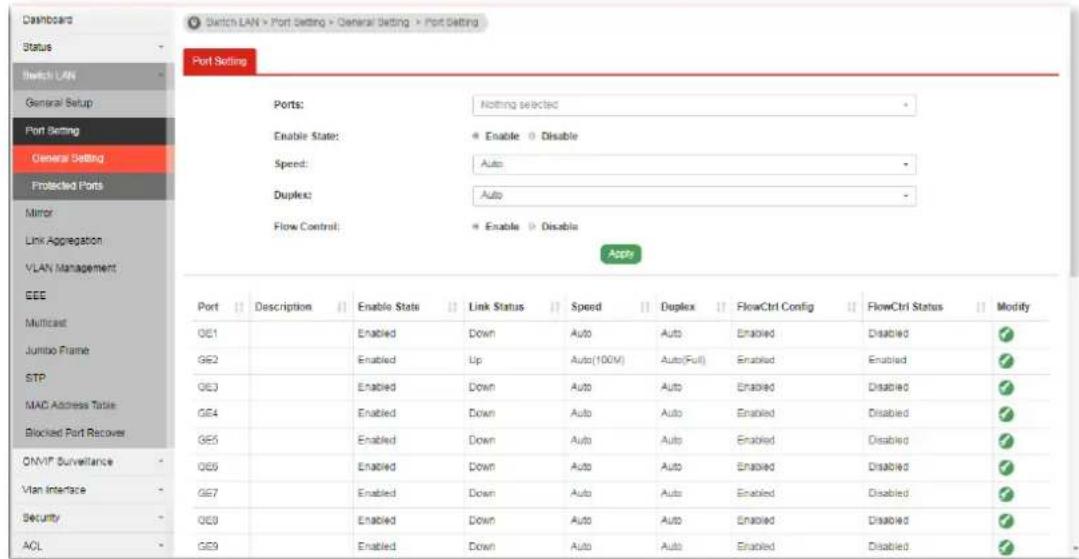Open the Speed dropdown
The height and width of the screenshot is (559, 1079).
tap(694, 166)
